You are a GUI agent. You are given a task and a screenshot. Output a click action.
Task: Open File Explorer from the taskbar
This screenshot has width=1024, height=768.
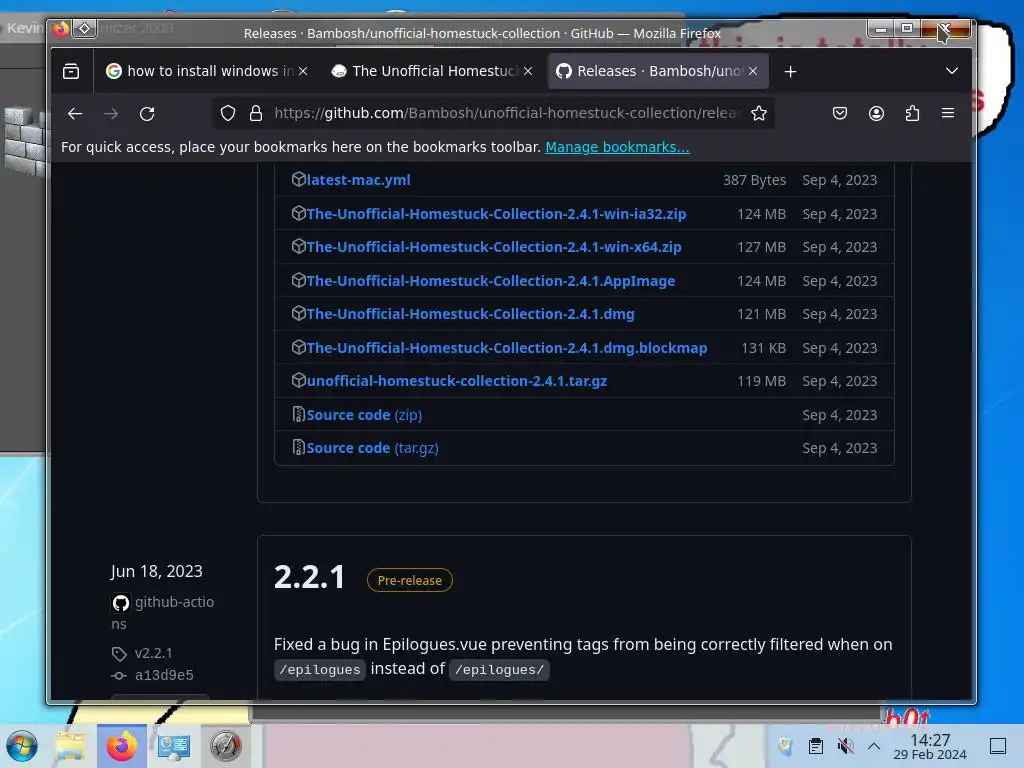[x=70, y=746]
